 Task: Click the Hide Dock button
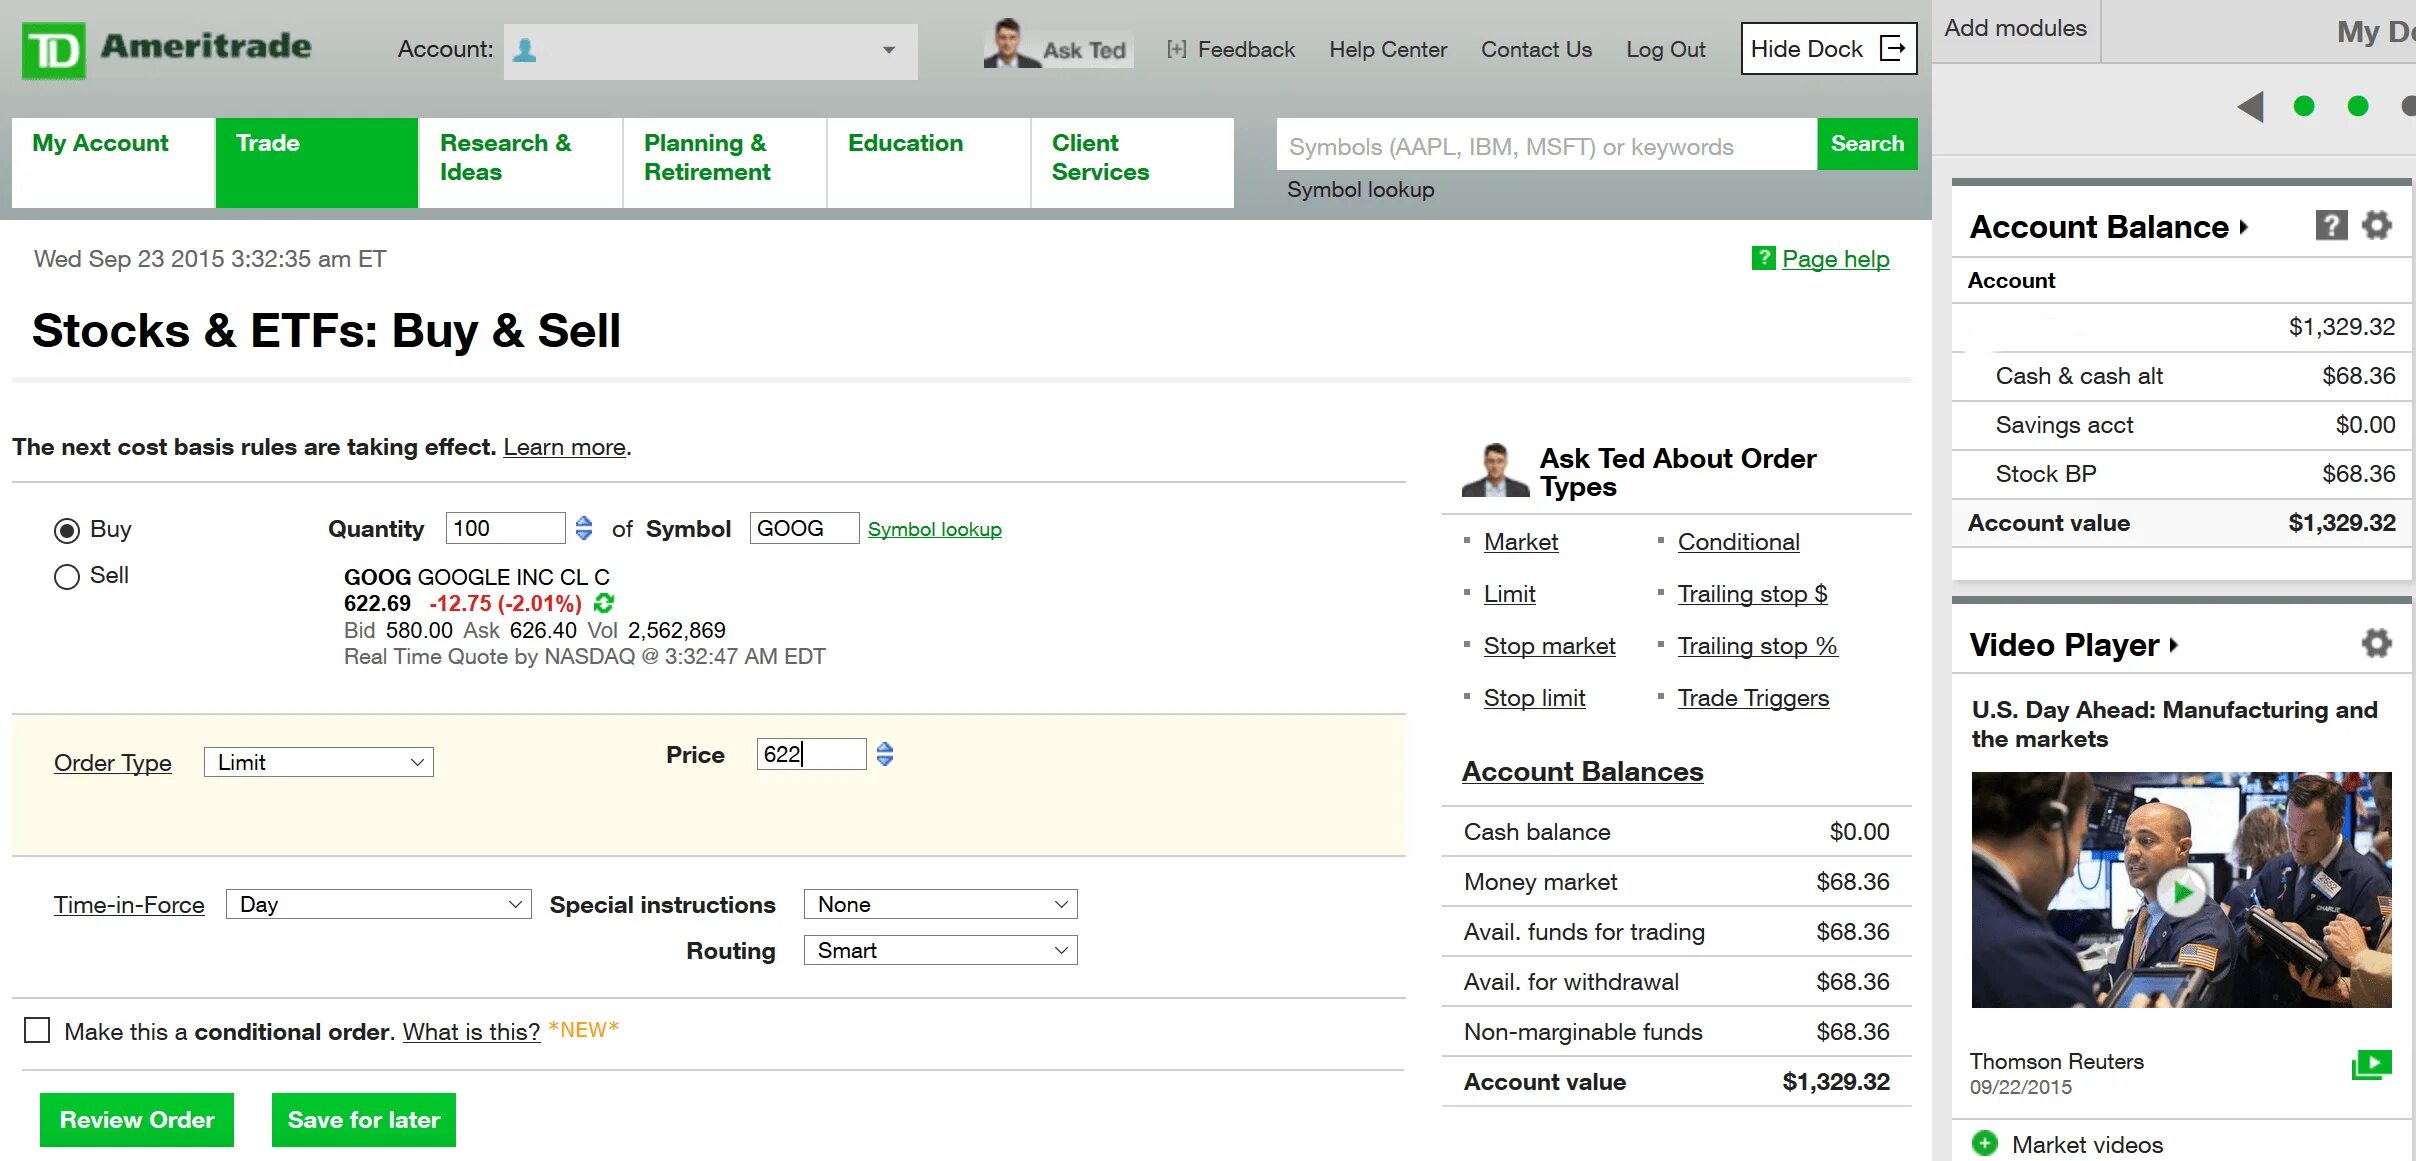point(1828,48)
